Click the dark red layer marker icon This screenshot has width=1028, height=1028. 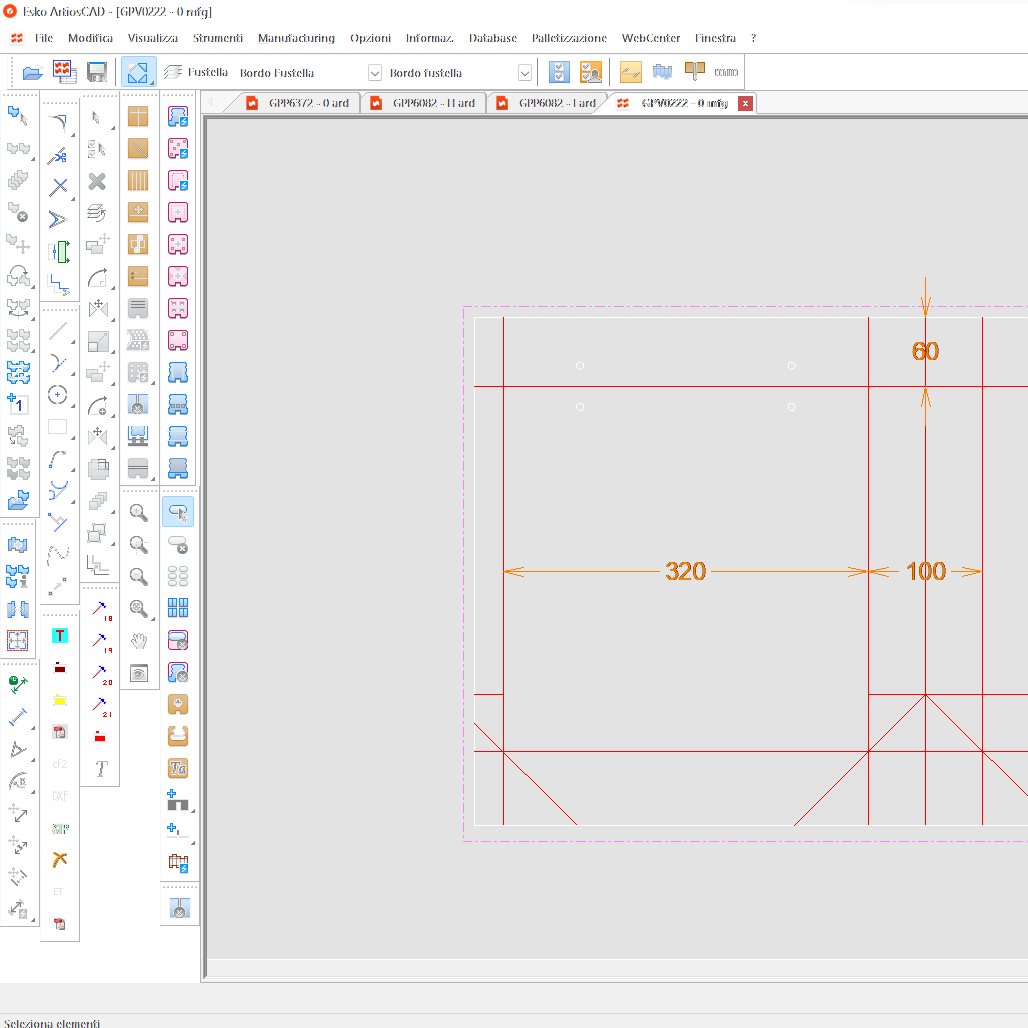pos(60,667)
